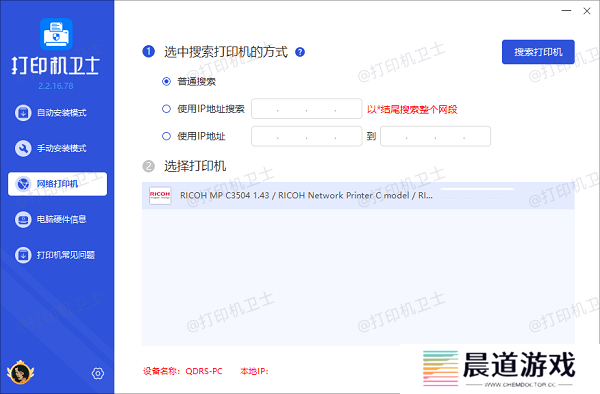Open 手动安装模式 in the sidebar

[51, 148]
